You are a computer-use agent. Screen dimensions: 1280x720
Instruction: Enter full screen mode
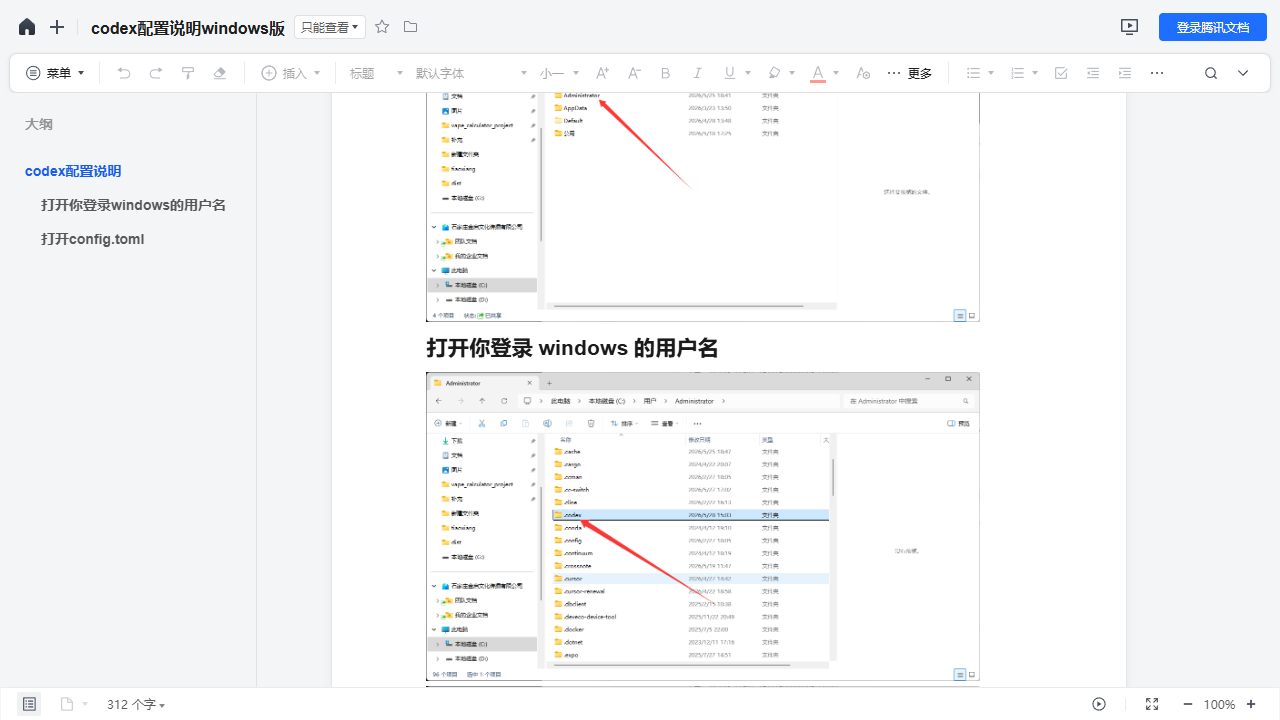[1152, 704]
